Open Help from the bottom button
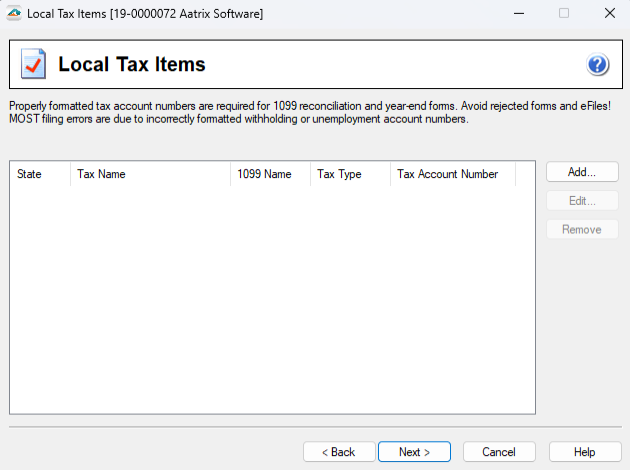 tap(585, 452)
